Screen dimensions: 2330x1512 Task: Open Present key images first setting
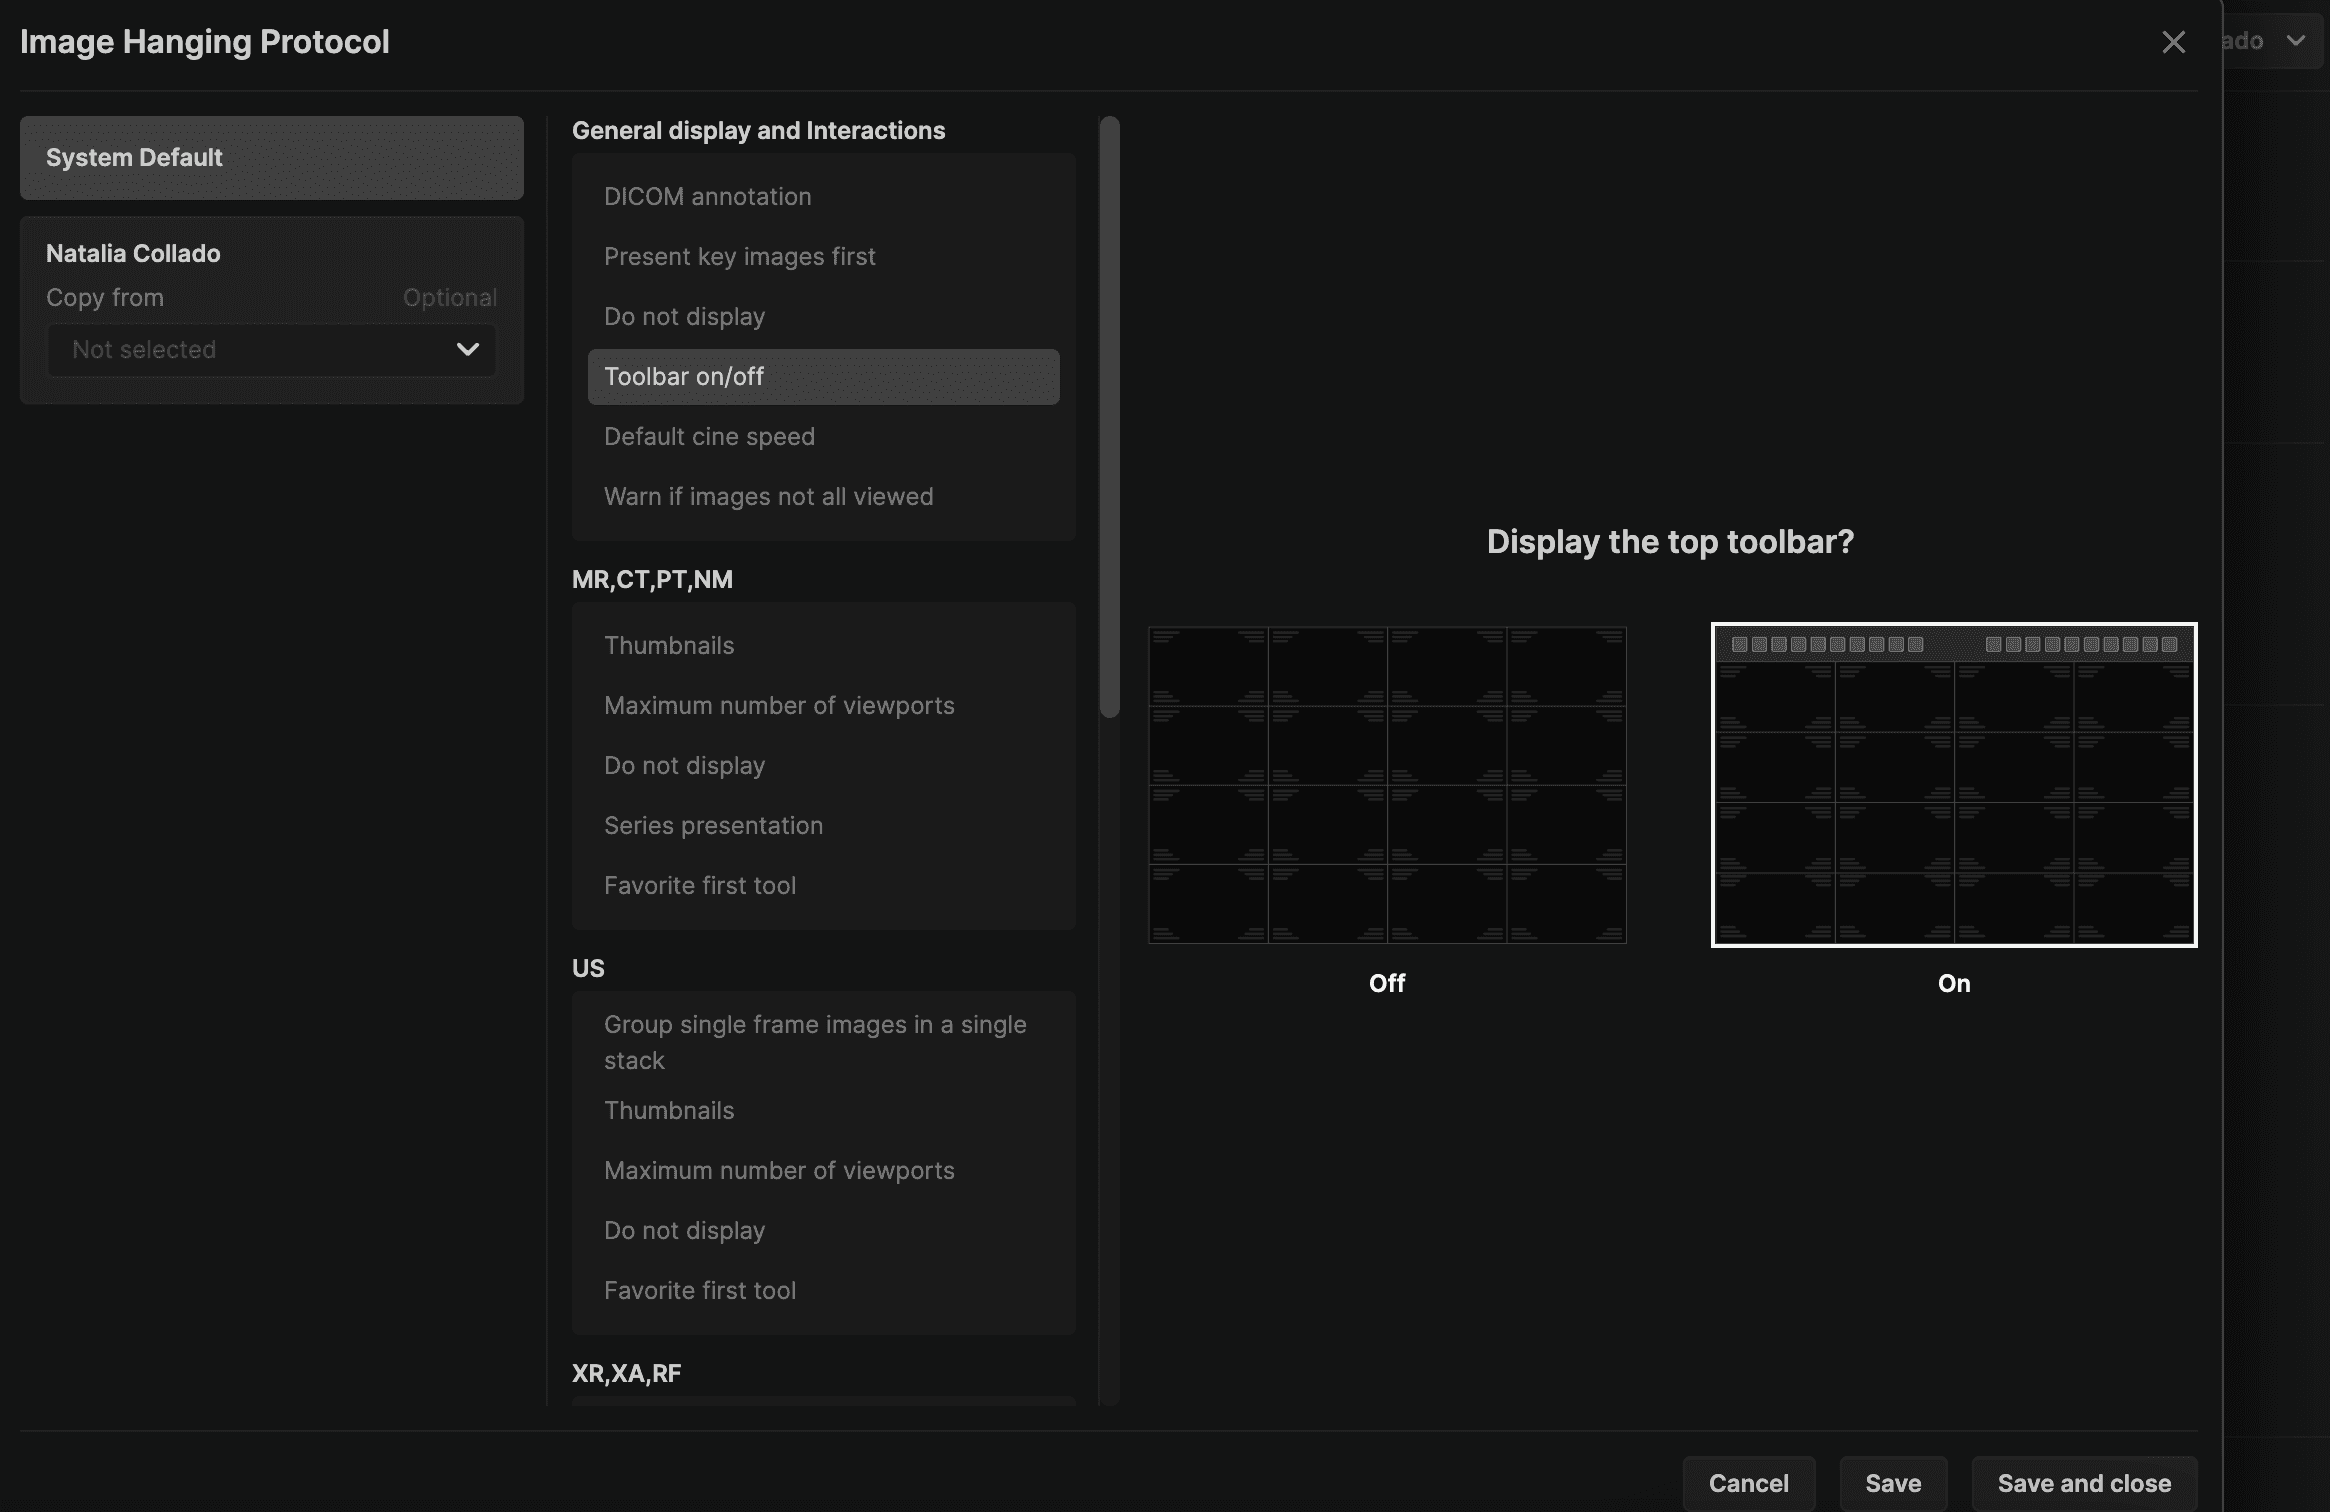(x=739, y=257)
